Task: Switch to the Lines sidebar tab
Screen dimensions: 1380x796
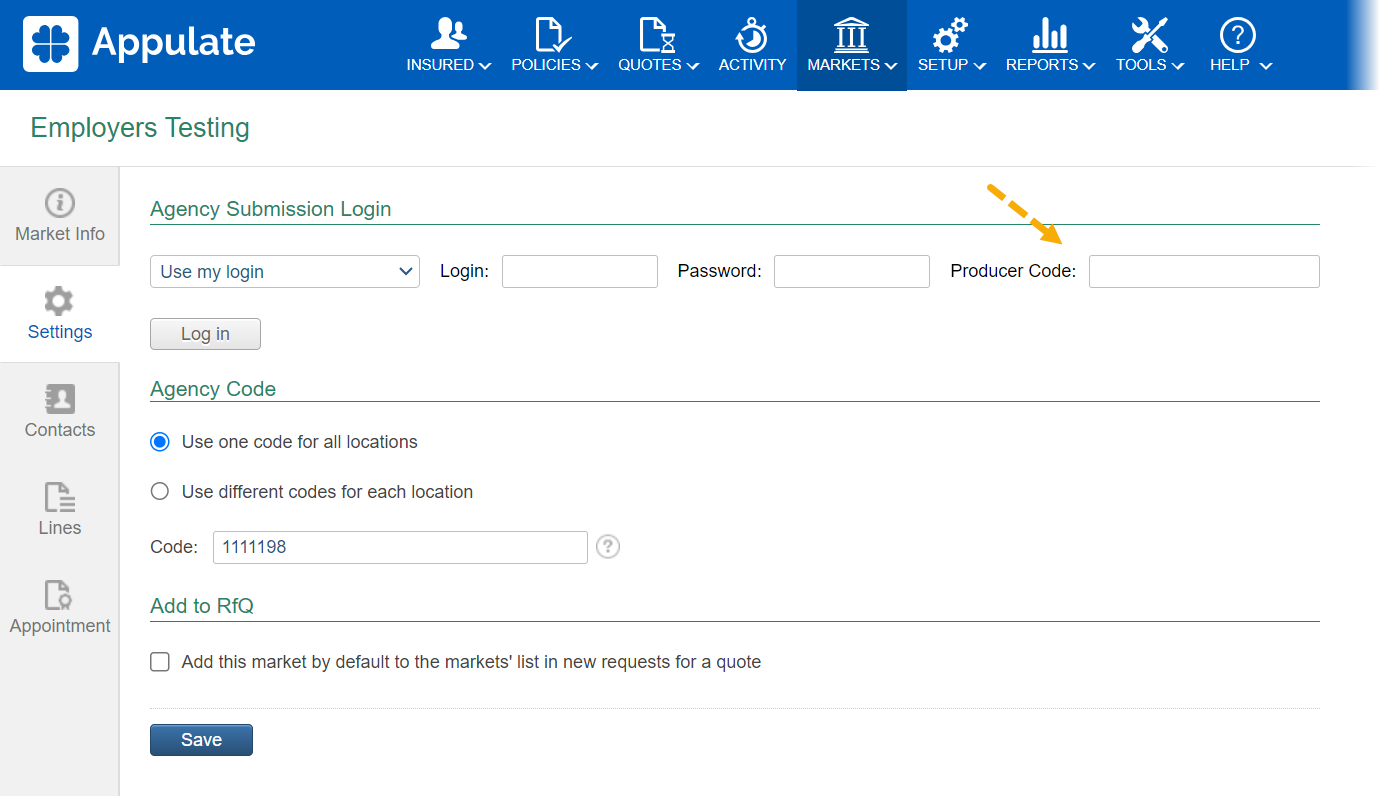Action: 60,510
